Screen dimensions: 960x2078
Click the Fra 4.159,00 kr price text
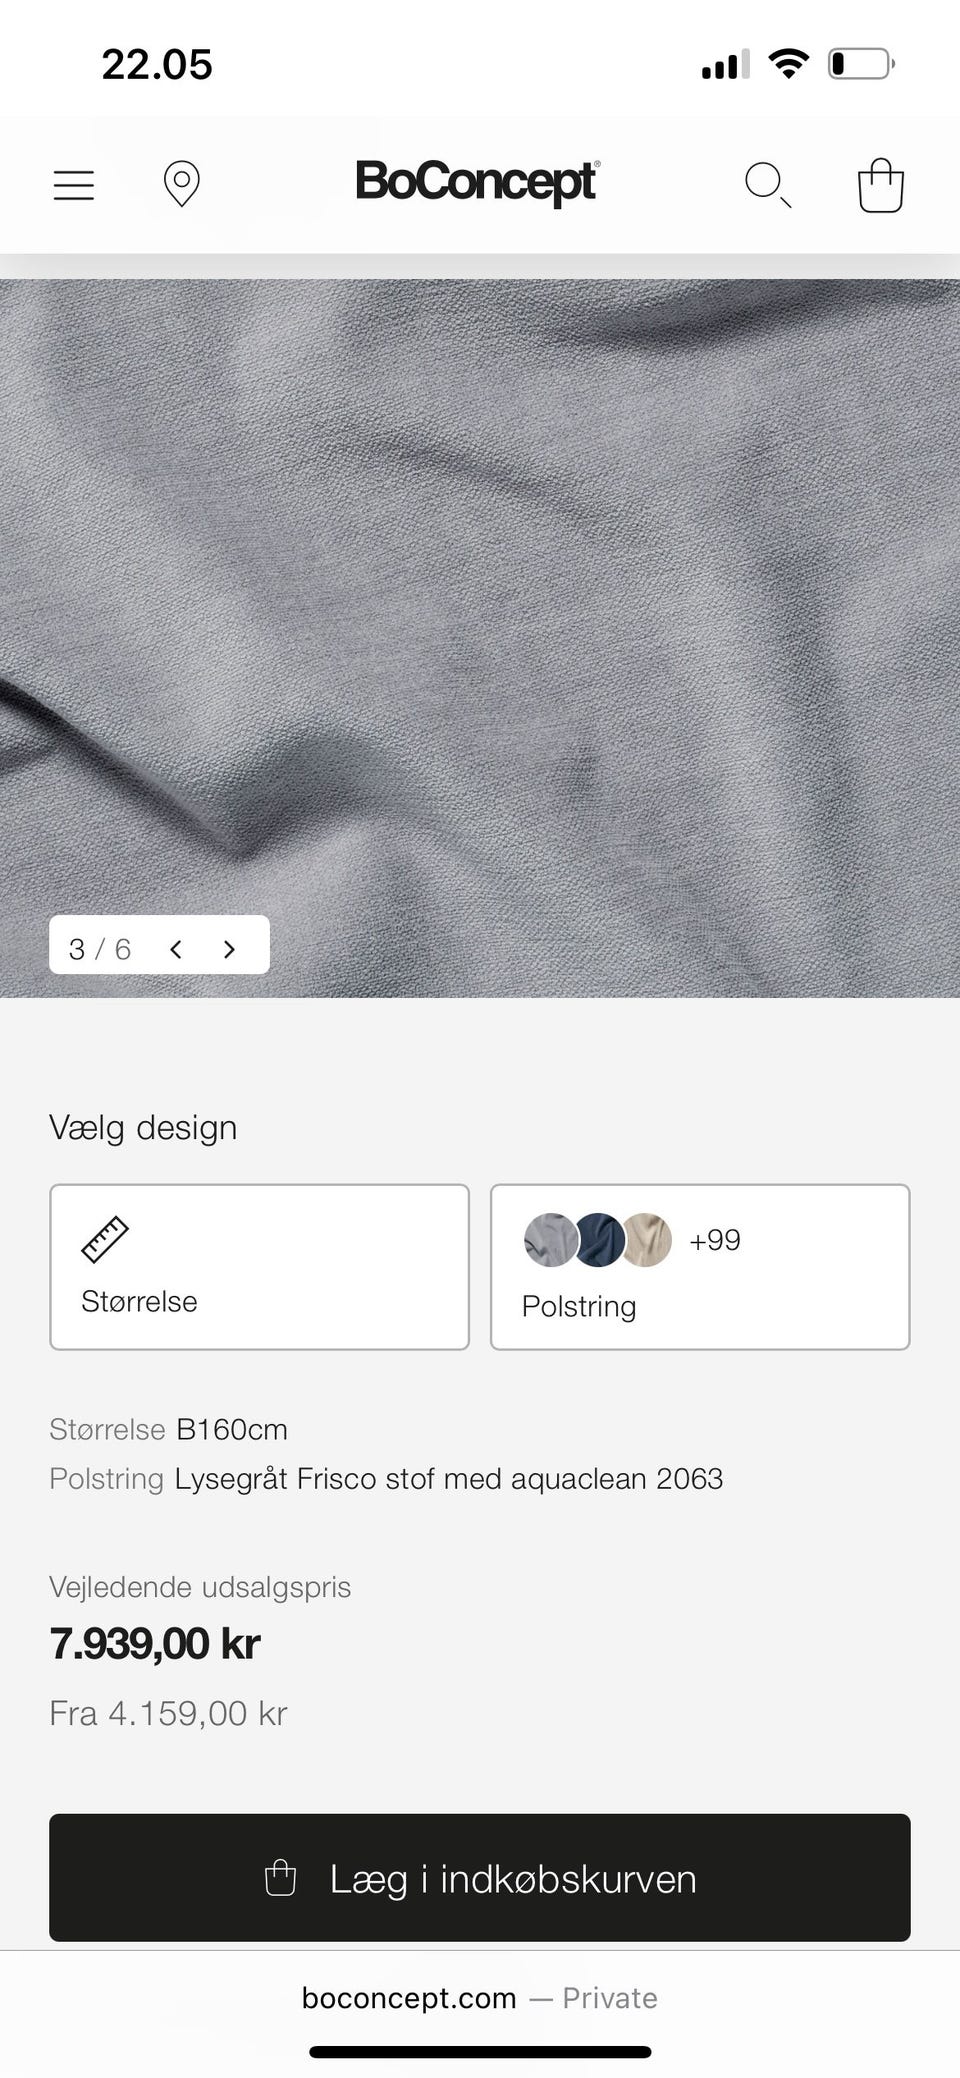click(168, 1713)
